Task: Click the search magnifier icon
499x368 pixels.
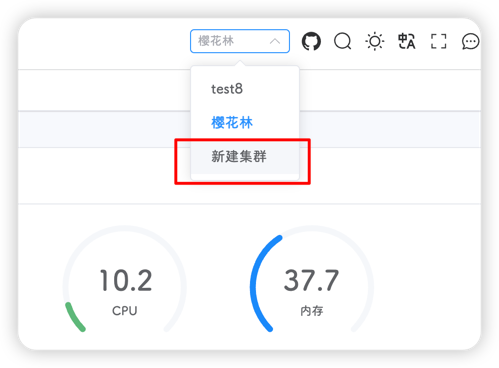Action: tap(343, 41)
